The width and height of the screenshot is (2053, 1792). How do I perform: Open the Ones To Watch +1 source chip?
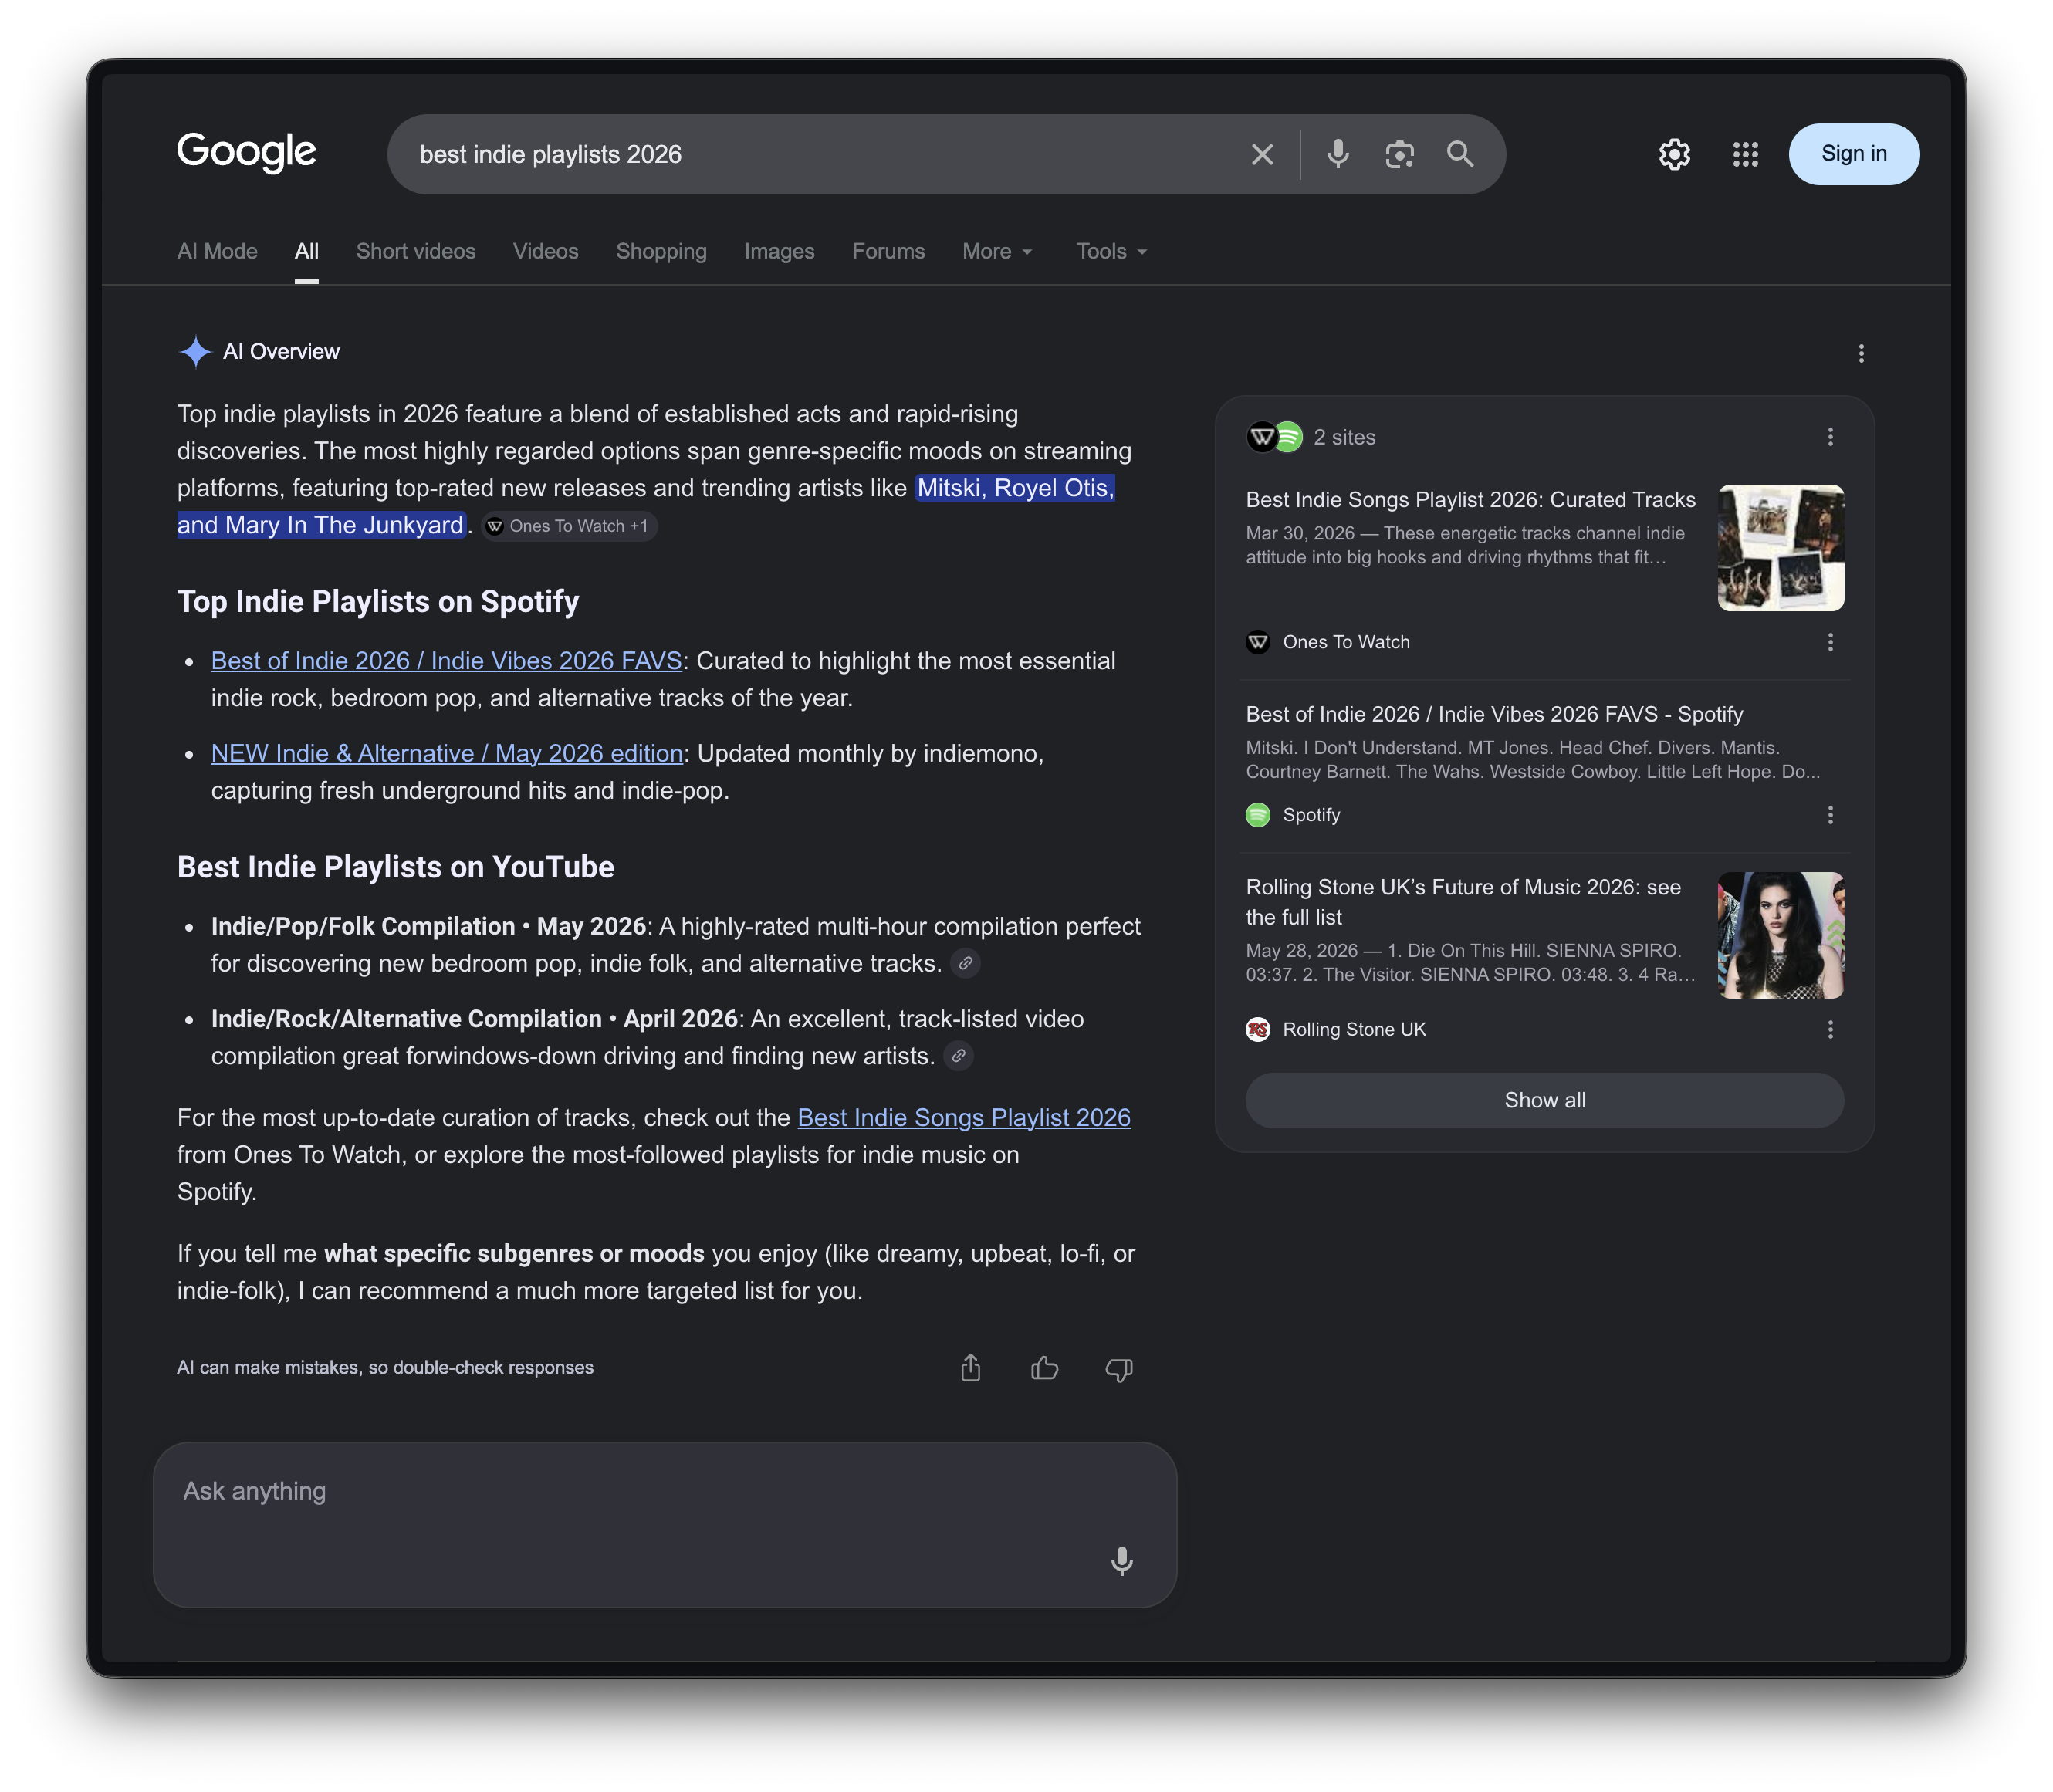click(568, 526)
